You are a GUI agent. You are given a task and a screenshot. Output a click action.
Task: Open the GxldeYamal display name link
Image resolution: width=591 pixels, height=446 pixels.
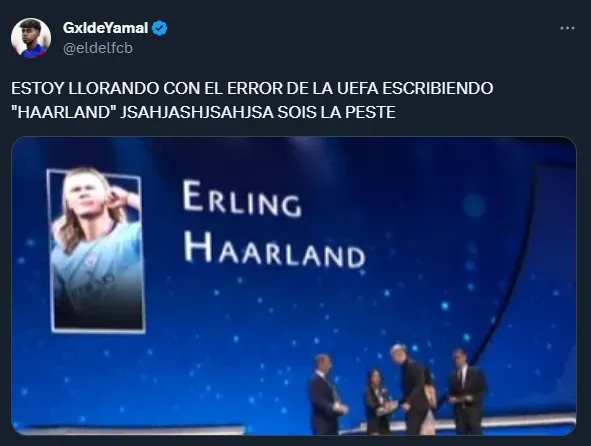(106, 28)
